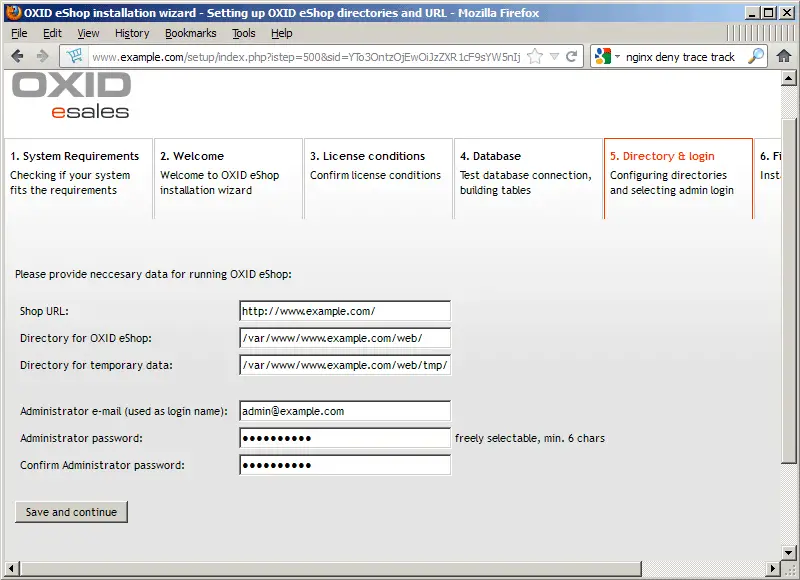Click the horizontal scrollbar thumb
This screenshot has height=580, width=800.
coord(330,568)
